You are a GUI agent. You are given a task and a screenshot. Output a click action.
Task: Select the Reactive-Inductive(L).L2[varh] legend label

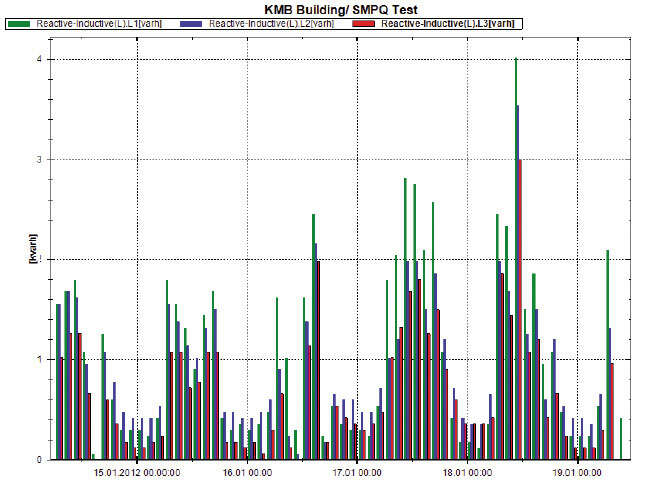[x=272, y=24]
